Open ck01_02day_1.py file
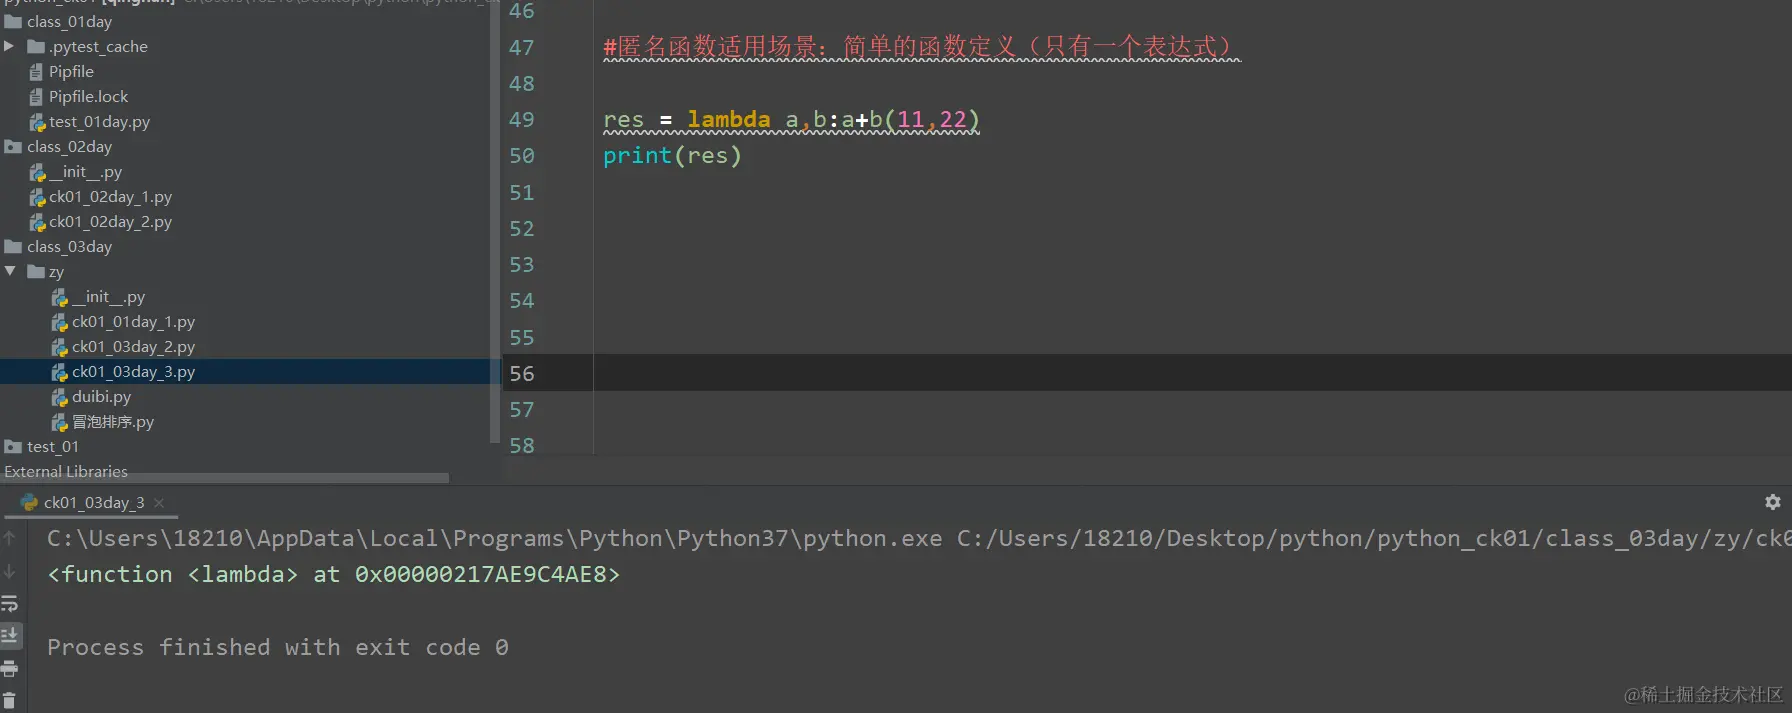 coord(101,196)
